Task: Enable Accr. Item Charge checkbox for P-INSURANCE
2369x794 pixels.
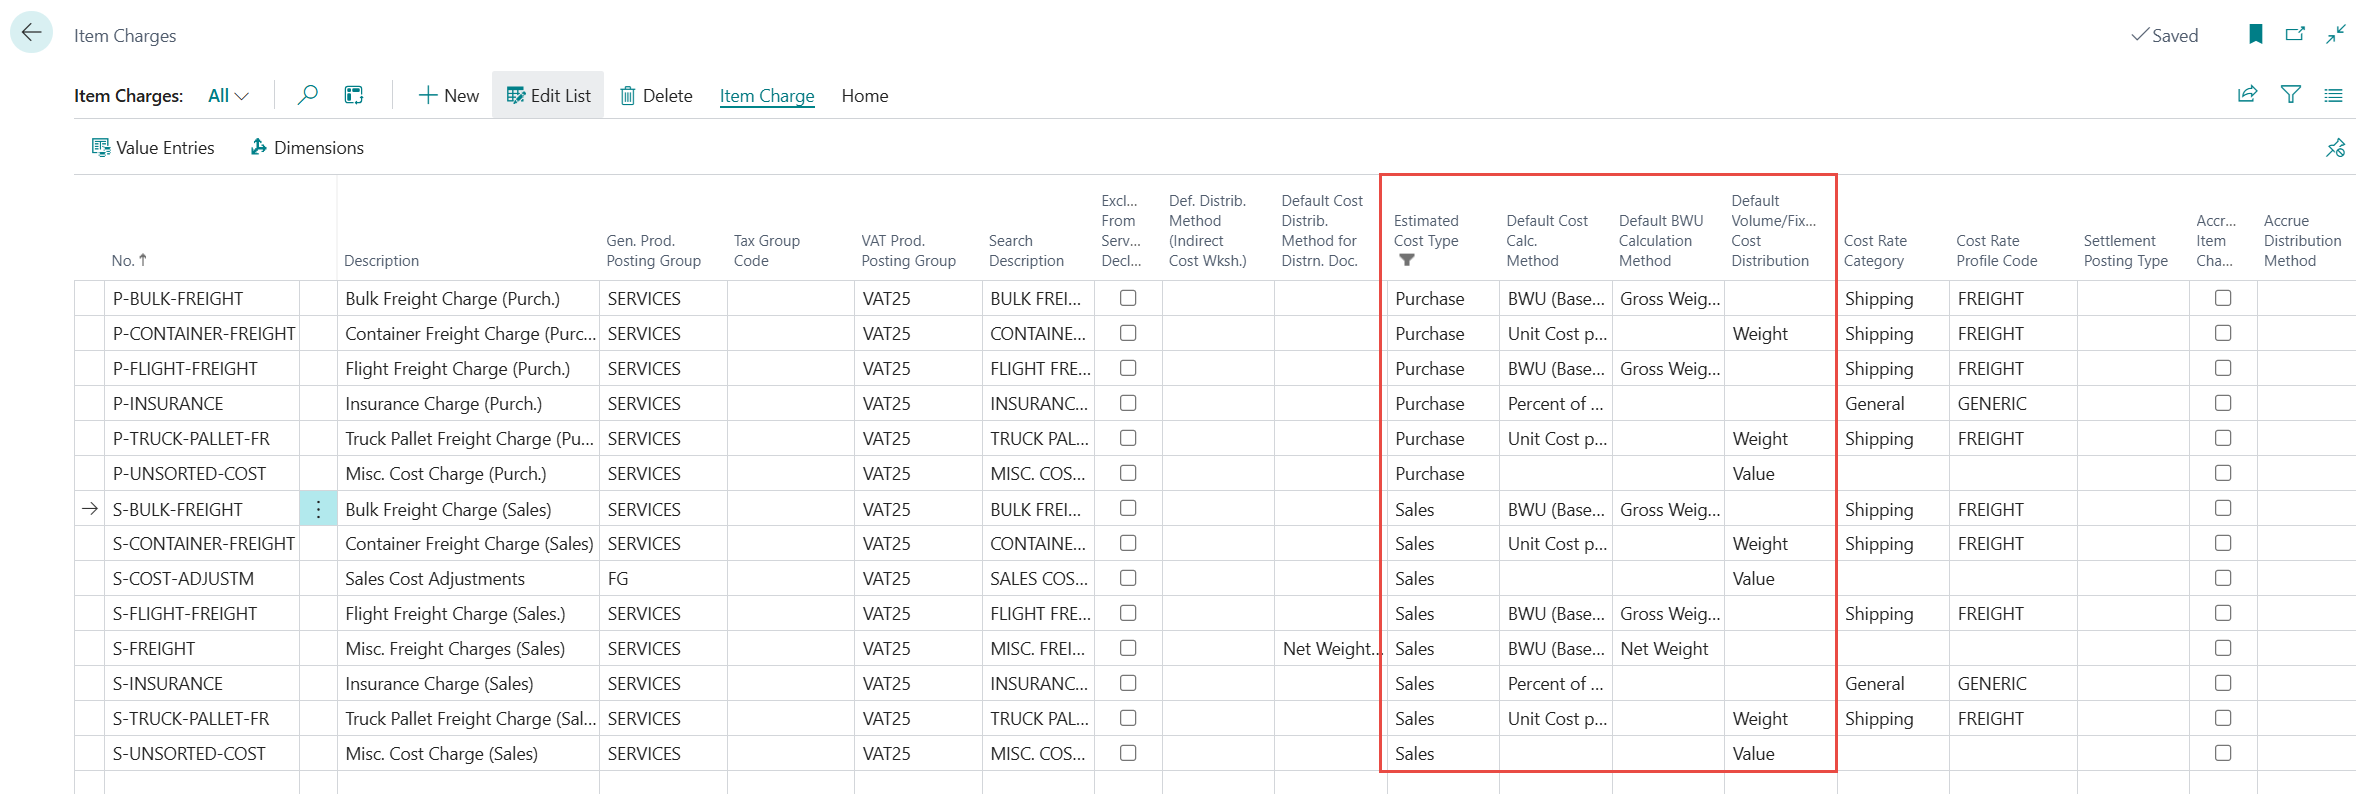Action: click(x=2222, y=403)
